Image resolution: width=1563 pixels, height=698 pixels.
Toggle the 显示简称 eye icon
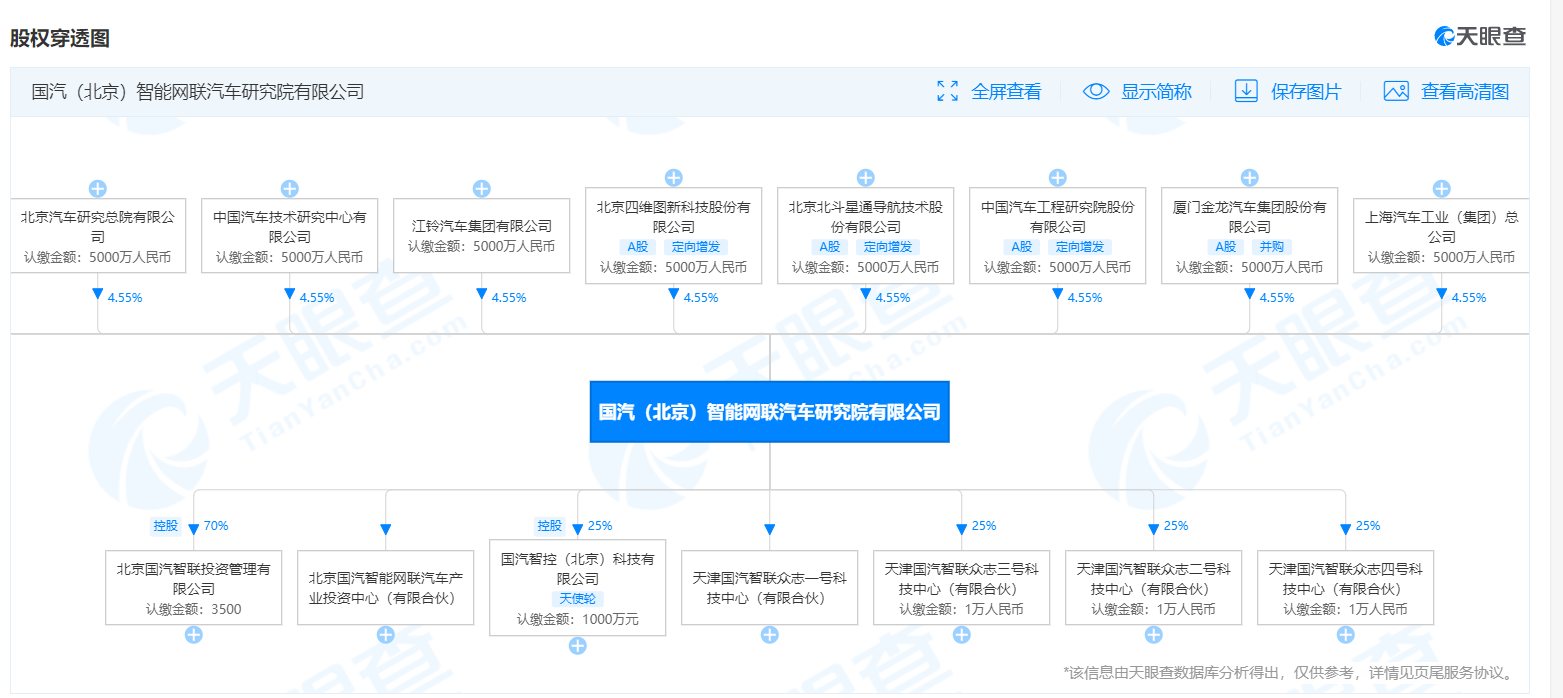pyautogui.click(x=1096, y=91)
